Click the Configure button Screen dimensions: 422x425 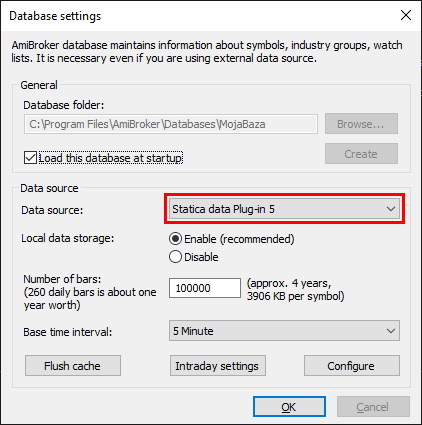(x=352, y=366)
